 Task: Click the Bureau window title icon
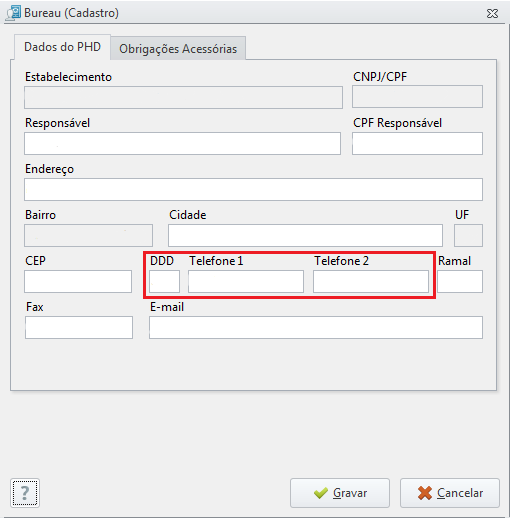[x=14, y=13]
